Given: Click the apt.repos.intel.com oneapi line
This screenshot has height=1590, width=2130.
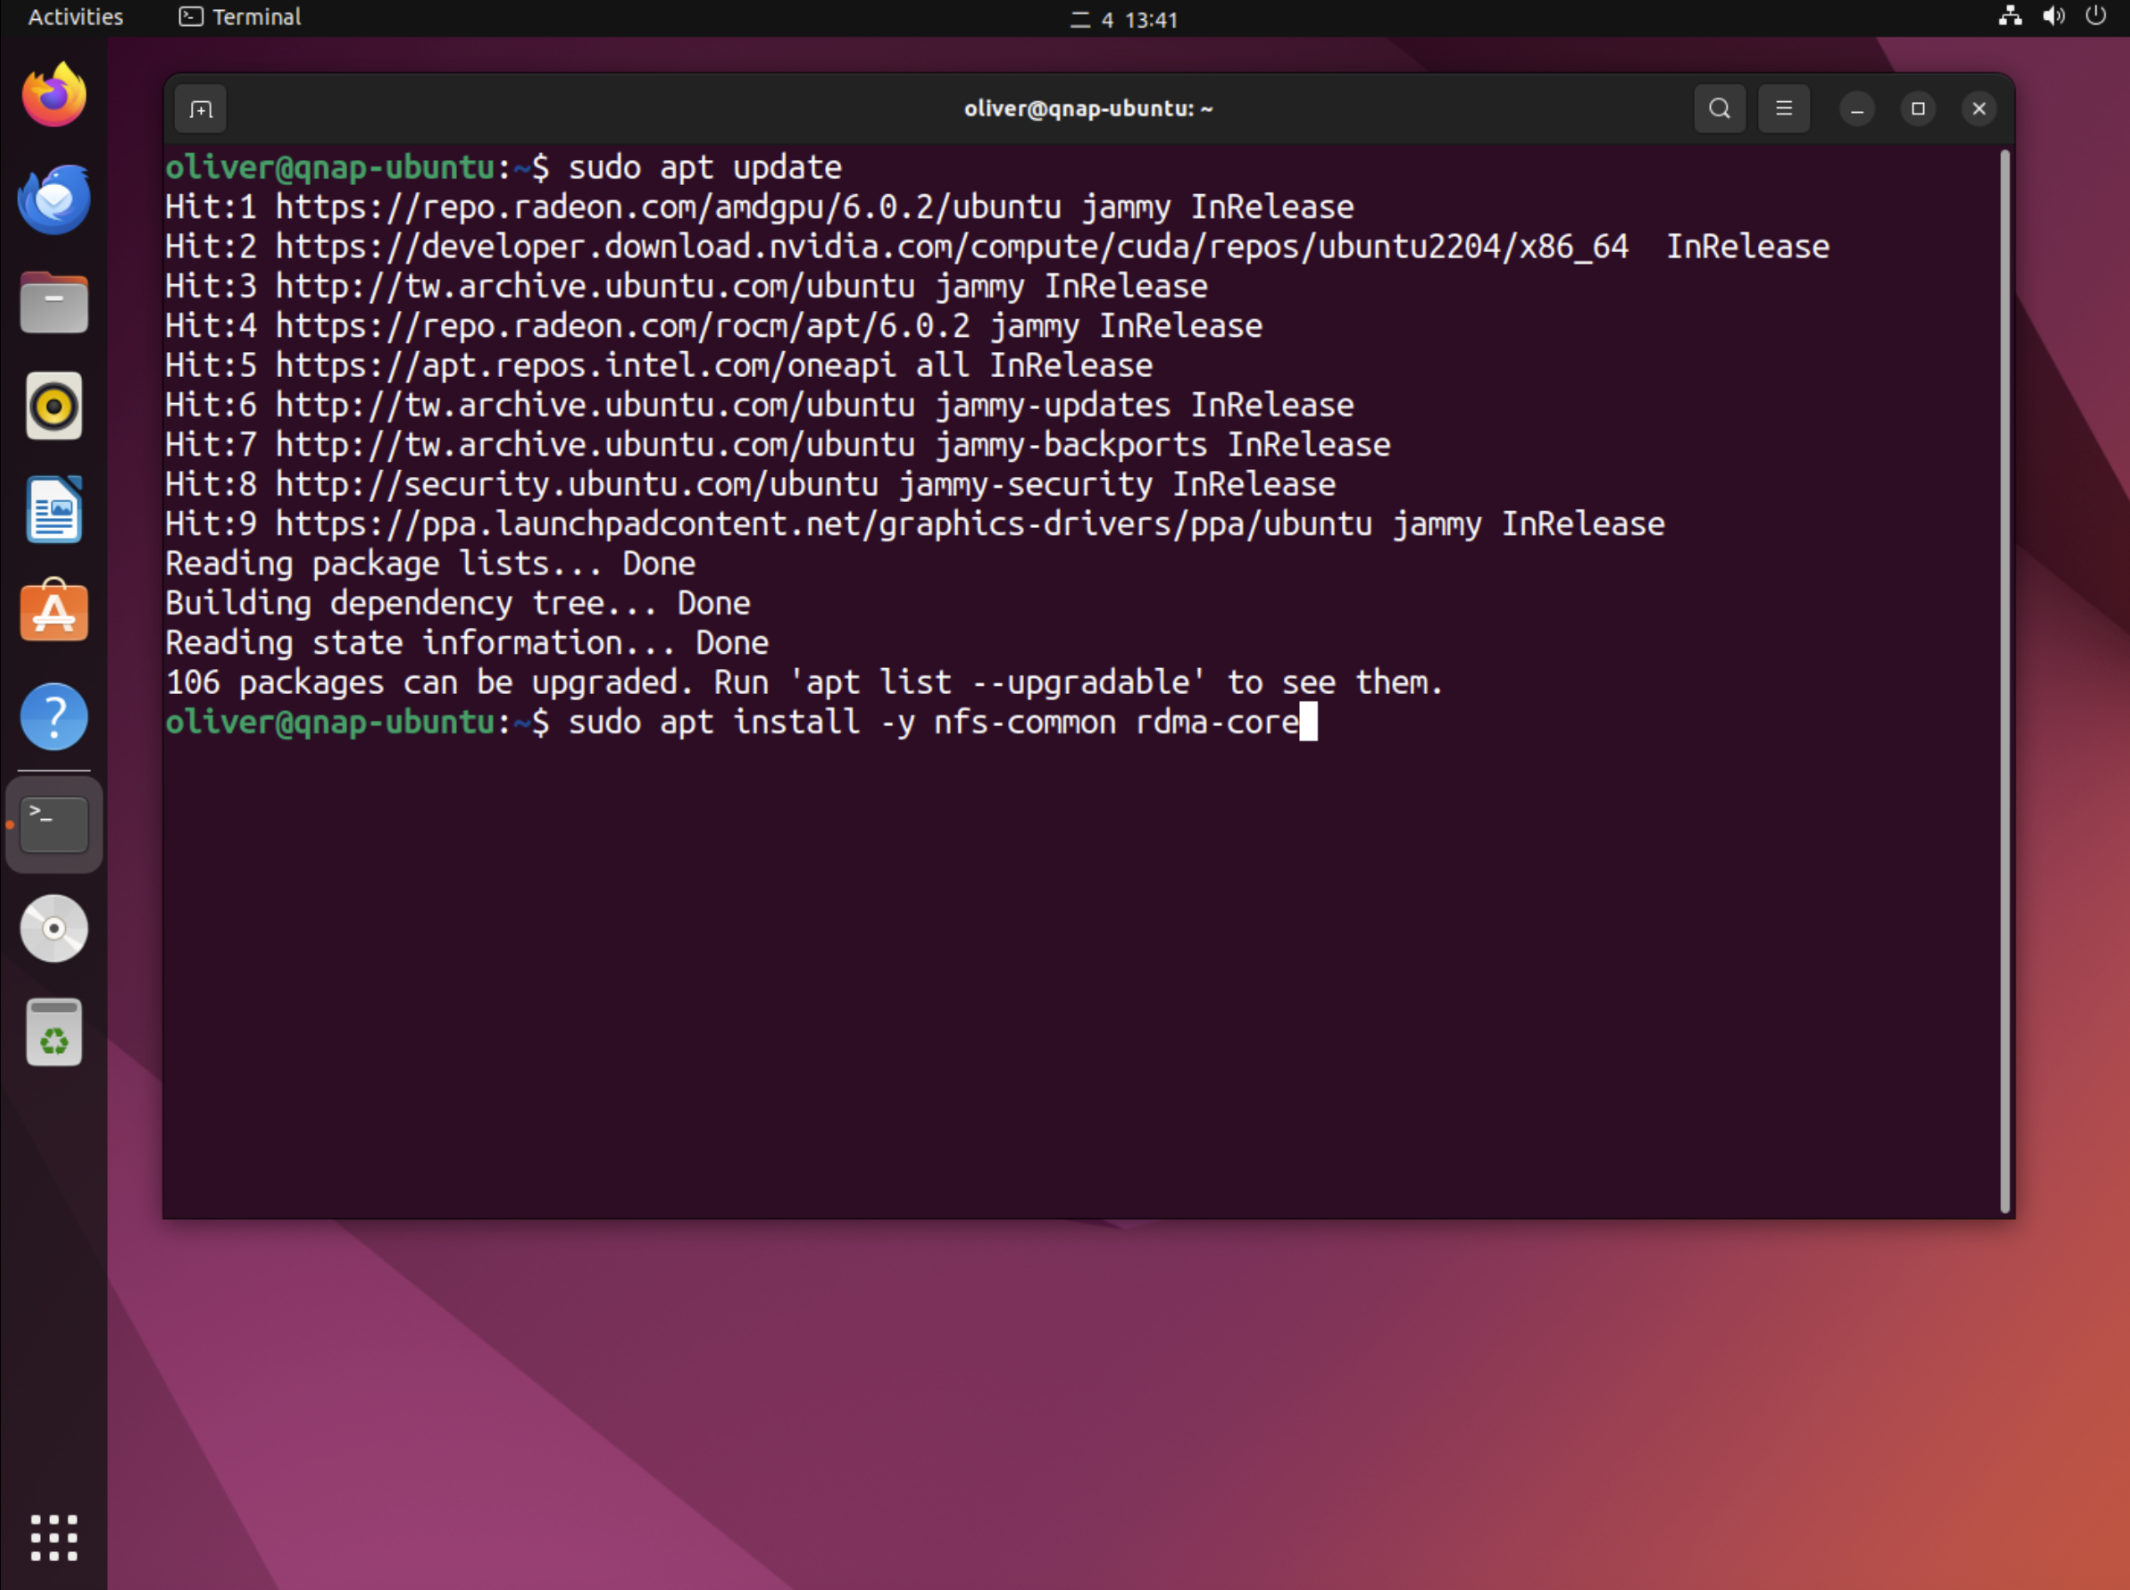Looking at the screenshot, I should [659, 365].
